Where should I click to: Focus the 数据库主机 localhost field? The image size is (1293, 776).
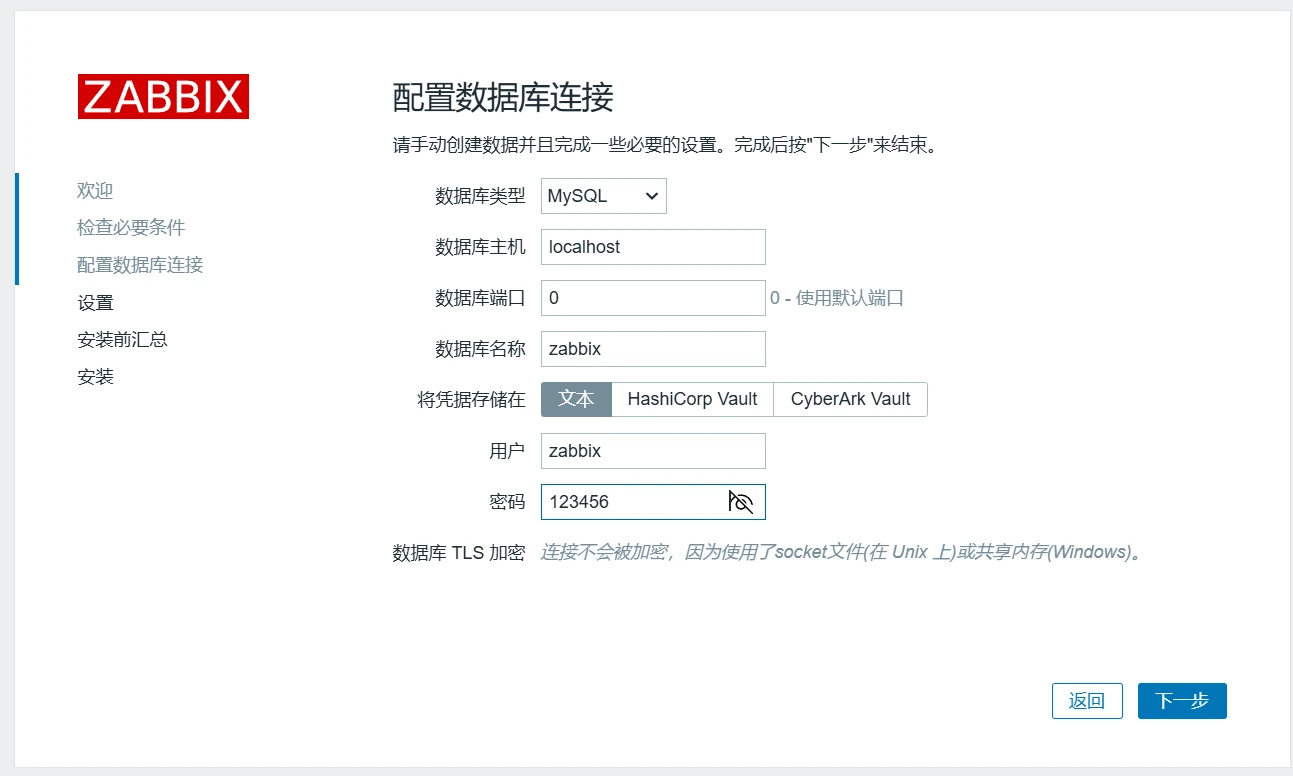coord(652,247)
